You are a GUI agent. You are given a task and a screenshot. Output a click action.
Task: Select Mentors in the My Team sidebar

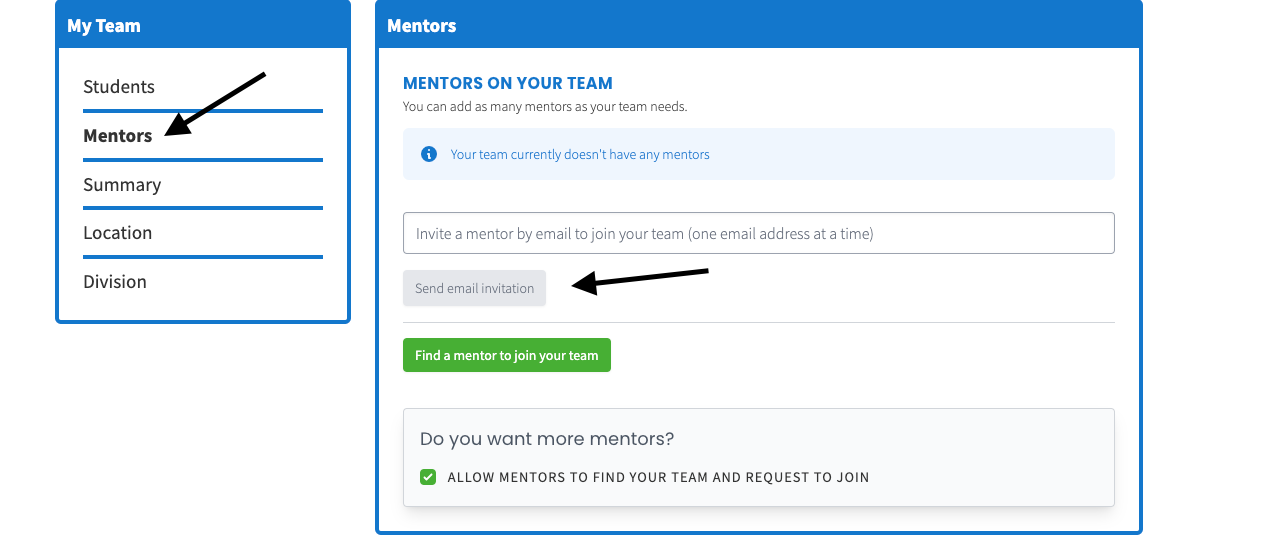point(118,136)
